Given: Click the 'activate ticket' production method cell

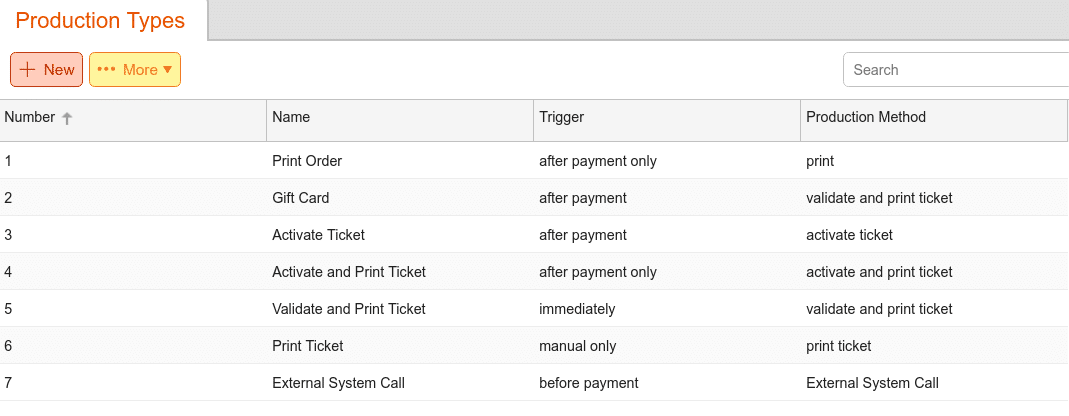Looking at the screenshot, I should pyautogui.click(x=849, y=235).
